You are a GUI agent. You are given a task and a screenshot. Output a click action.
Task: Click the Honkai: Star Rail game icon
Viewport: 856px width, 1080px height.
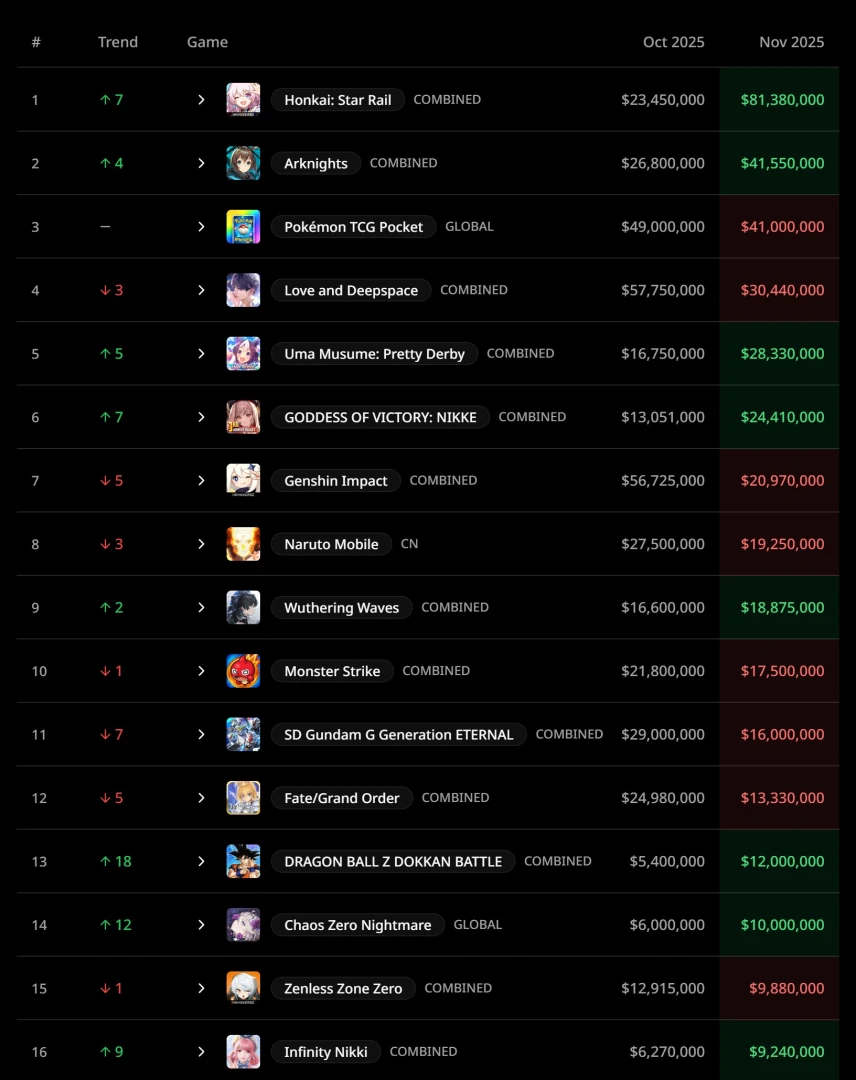coord(243,100)
